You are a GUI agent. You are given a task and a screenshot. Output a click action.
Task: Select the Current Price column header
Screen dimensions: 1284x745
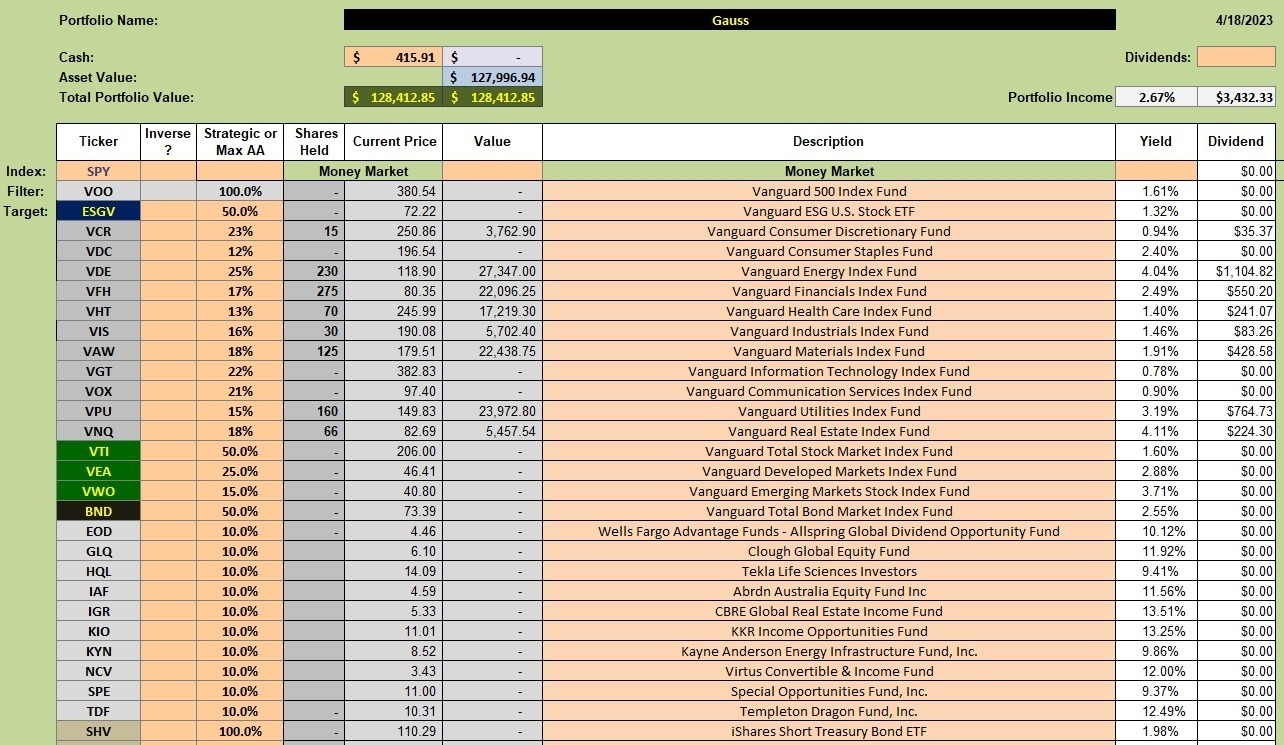(x=393, y=142)
